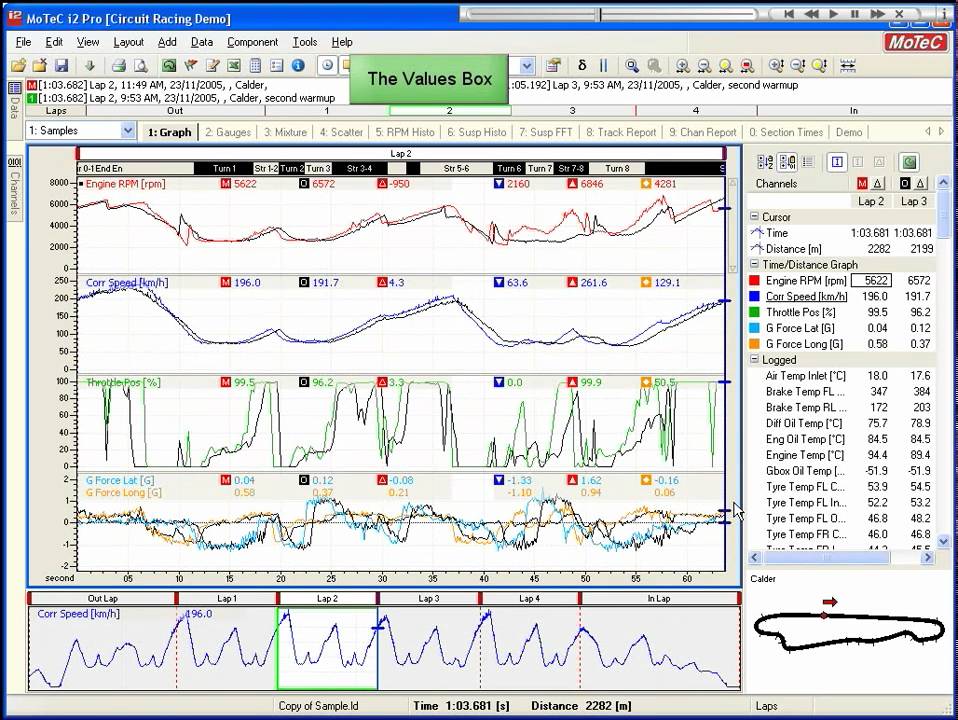Select the Turn 6 track section
Screen dimensions: 958x720
[509, 168]
